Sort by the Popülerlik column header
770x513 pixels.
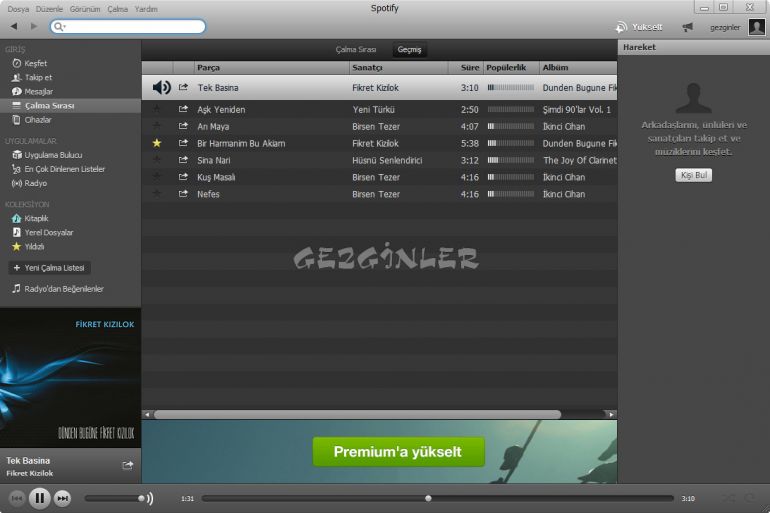[511, 68]
